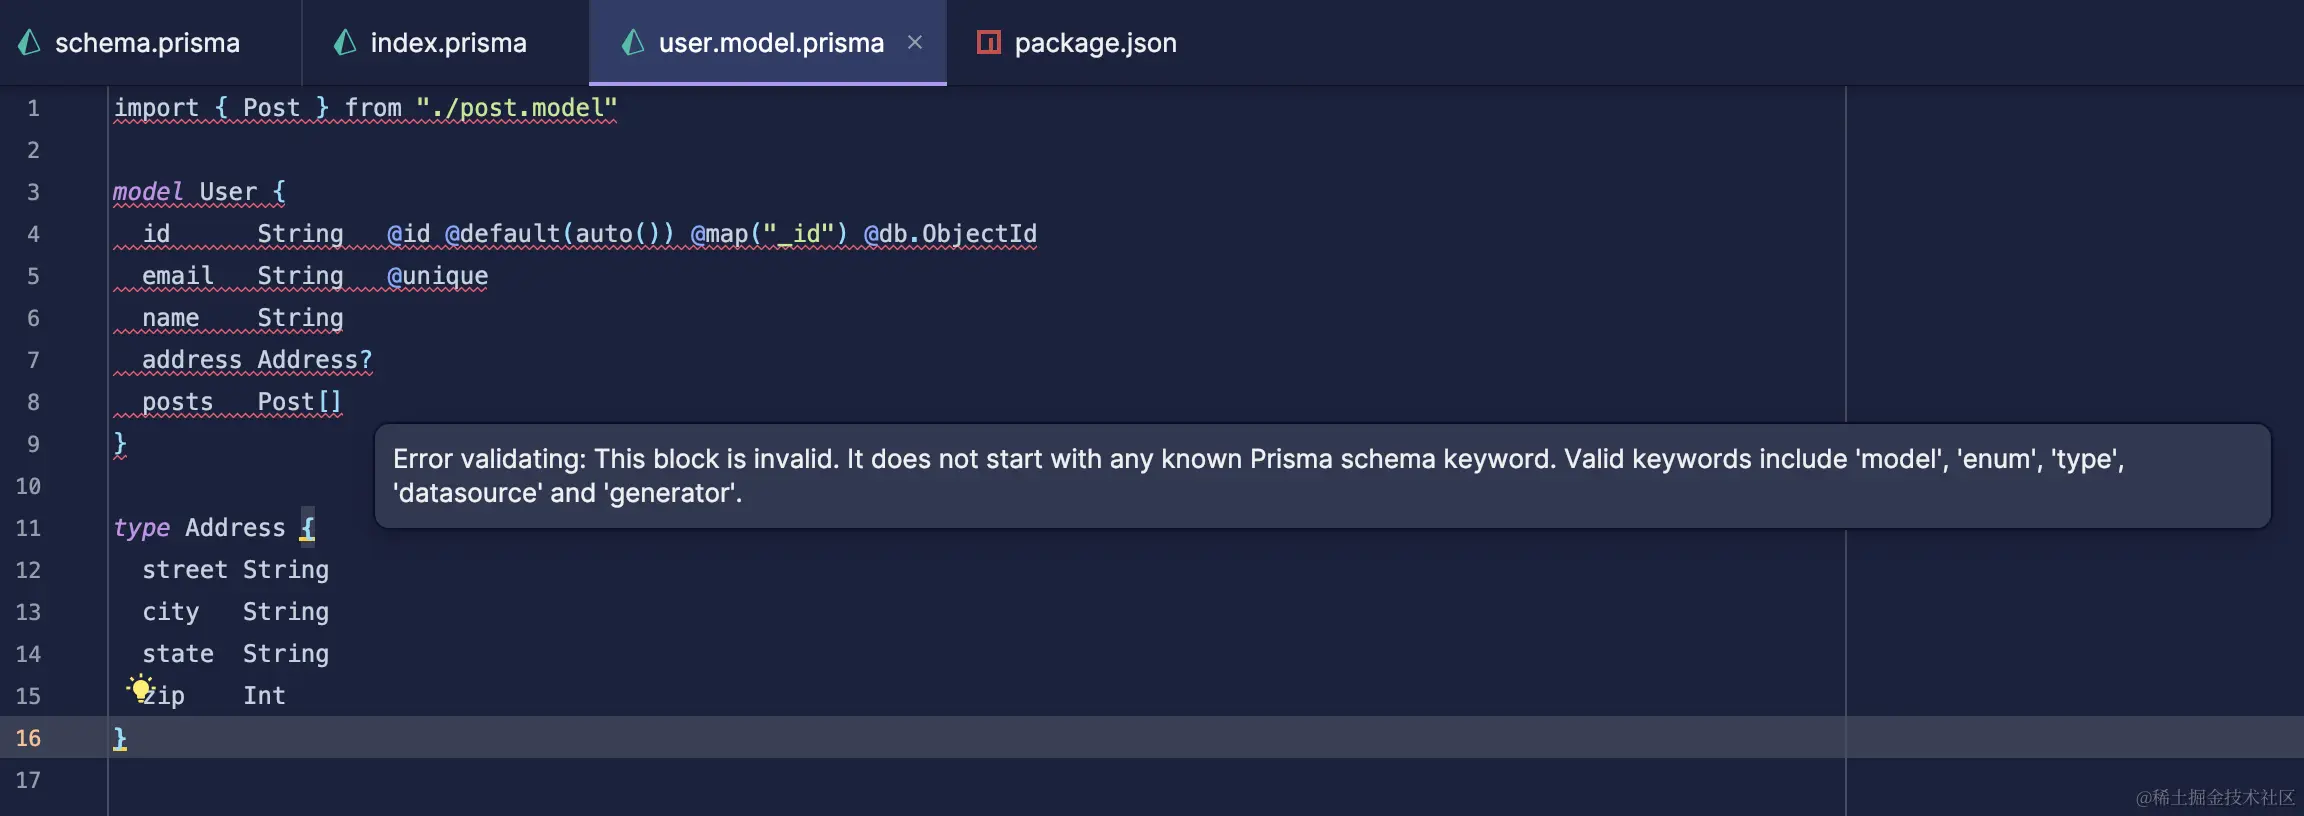Click line number 1 in the gutter

[x=33, y=108]
